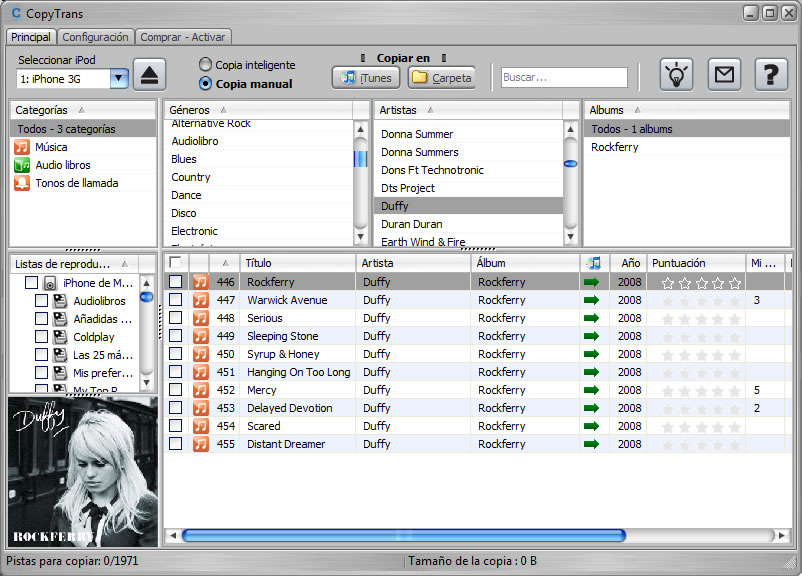Click green arrow for Mercy track
This screenshot has height=576, width=802.
[x=591, y=390]
